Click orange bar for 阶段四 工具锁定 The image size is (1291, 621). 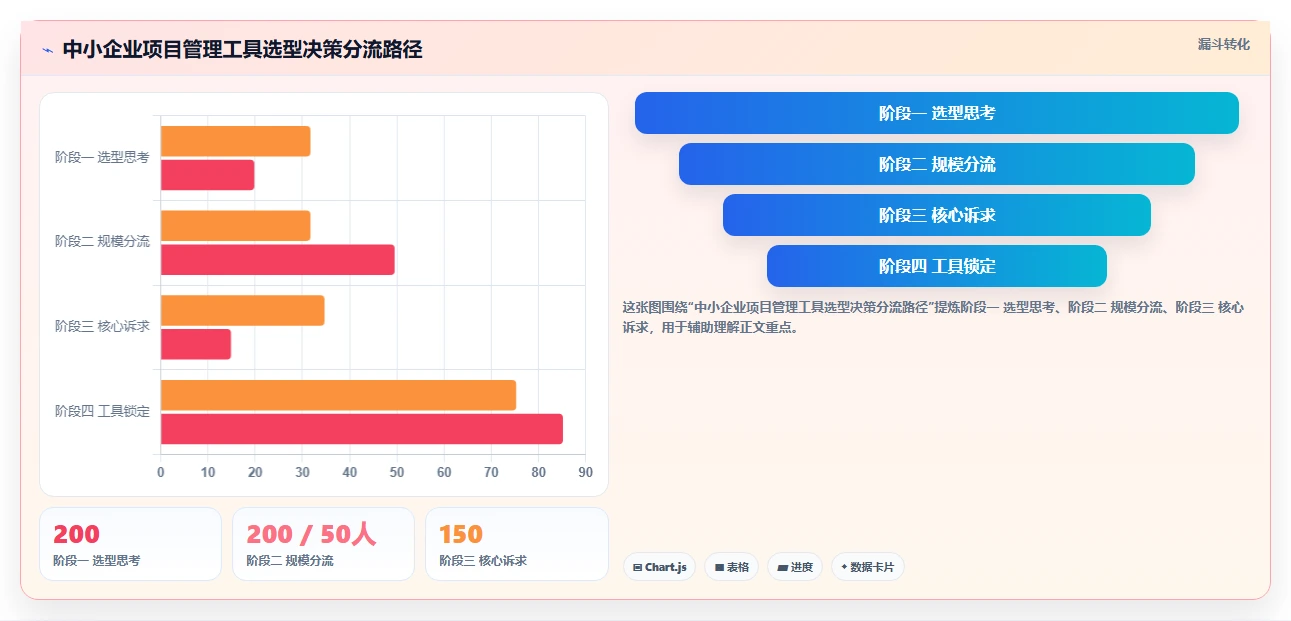click(338, 395)
